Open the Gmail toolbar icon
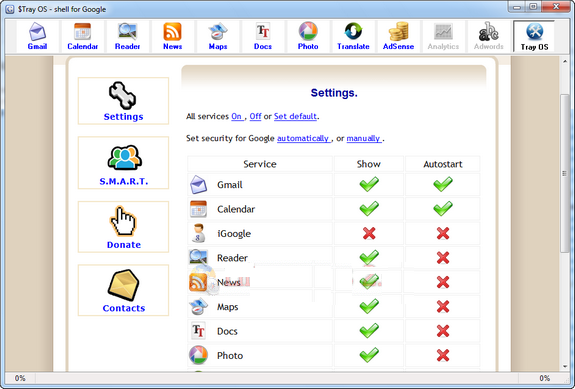Viewport: 575px width, 389px height. pyautogui.click(x=37, y=36)
